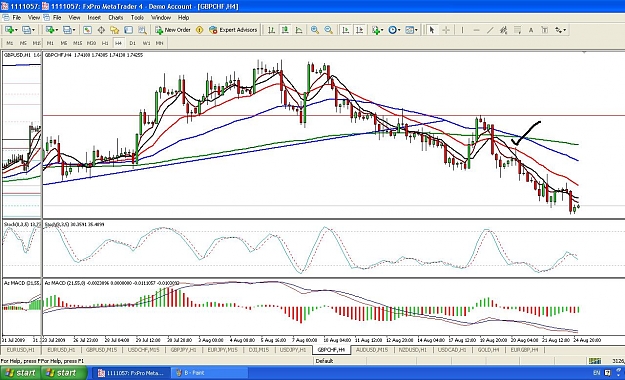
Task: Select the text 'A' tool
Action: (x=531, y=30)
